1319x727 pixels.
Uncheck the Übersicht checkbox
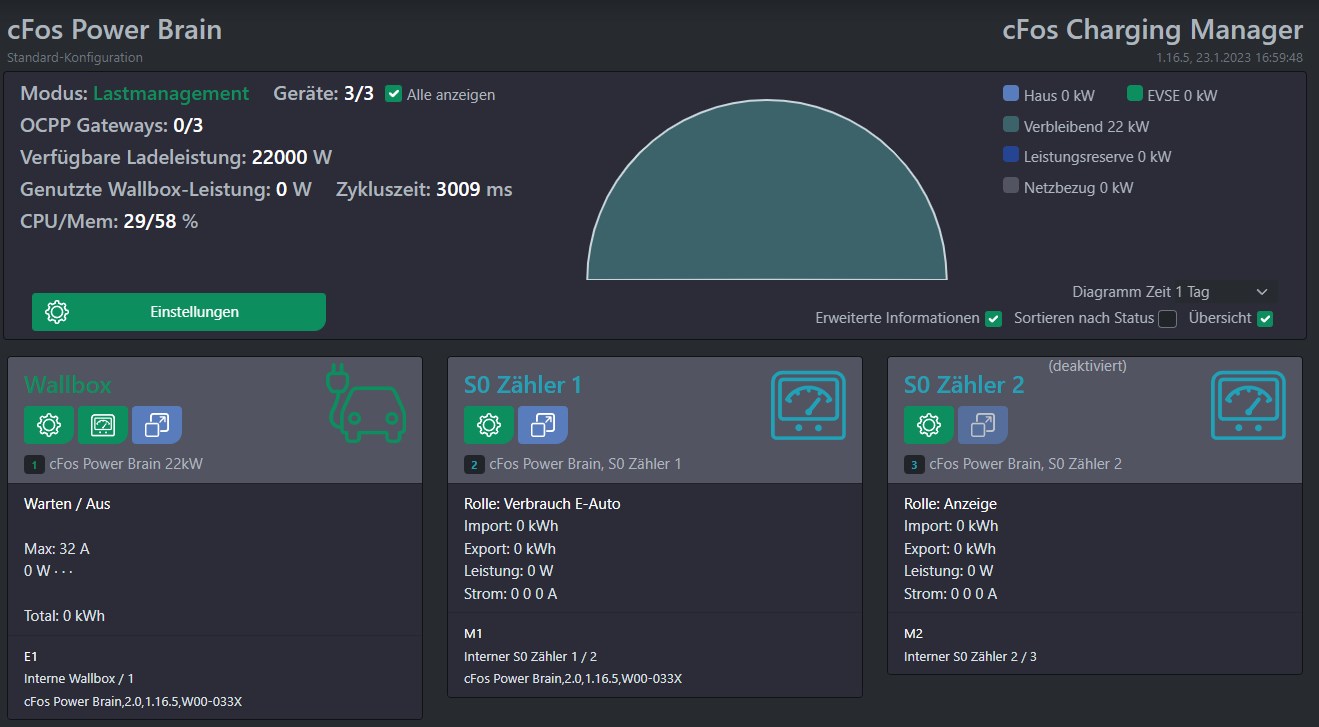coord(1265,319)
